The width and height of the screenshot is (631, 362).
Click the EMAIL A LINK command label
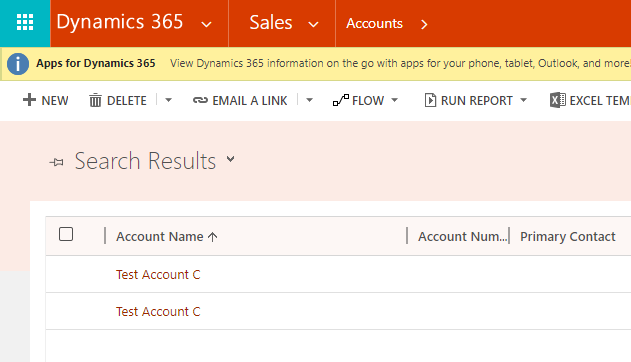tap(250, 101)
